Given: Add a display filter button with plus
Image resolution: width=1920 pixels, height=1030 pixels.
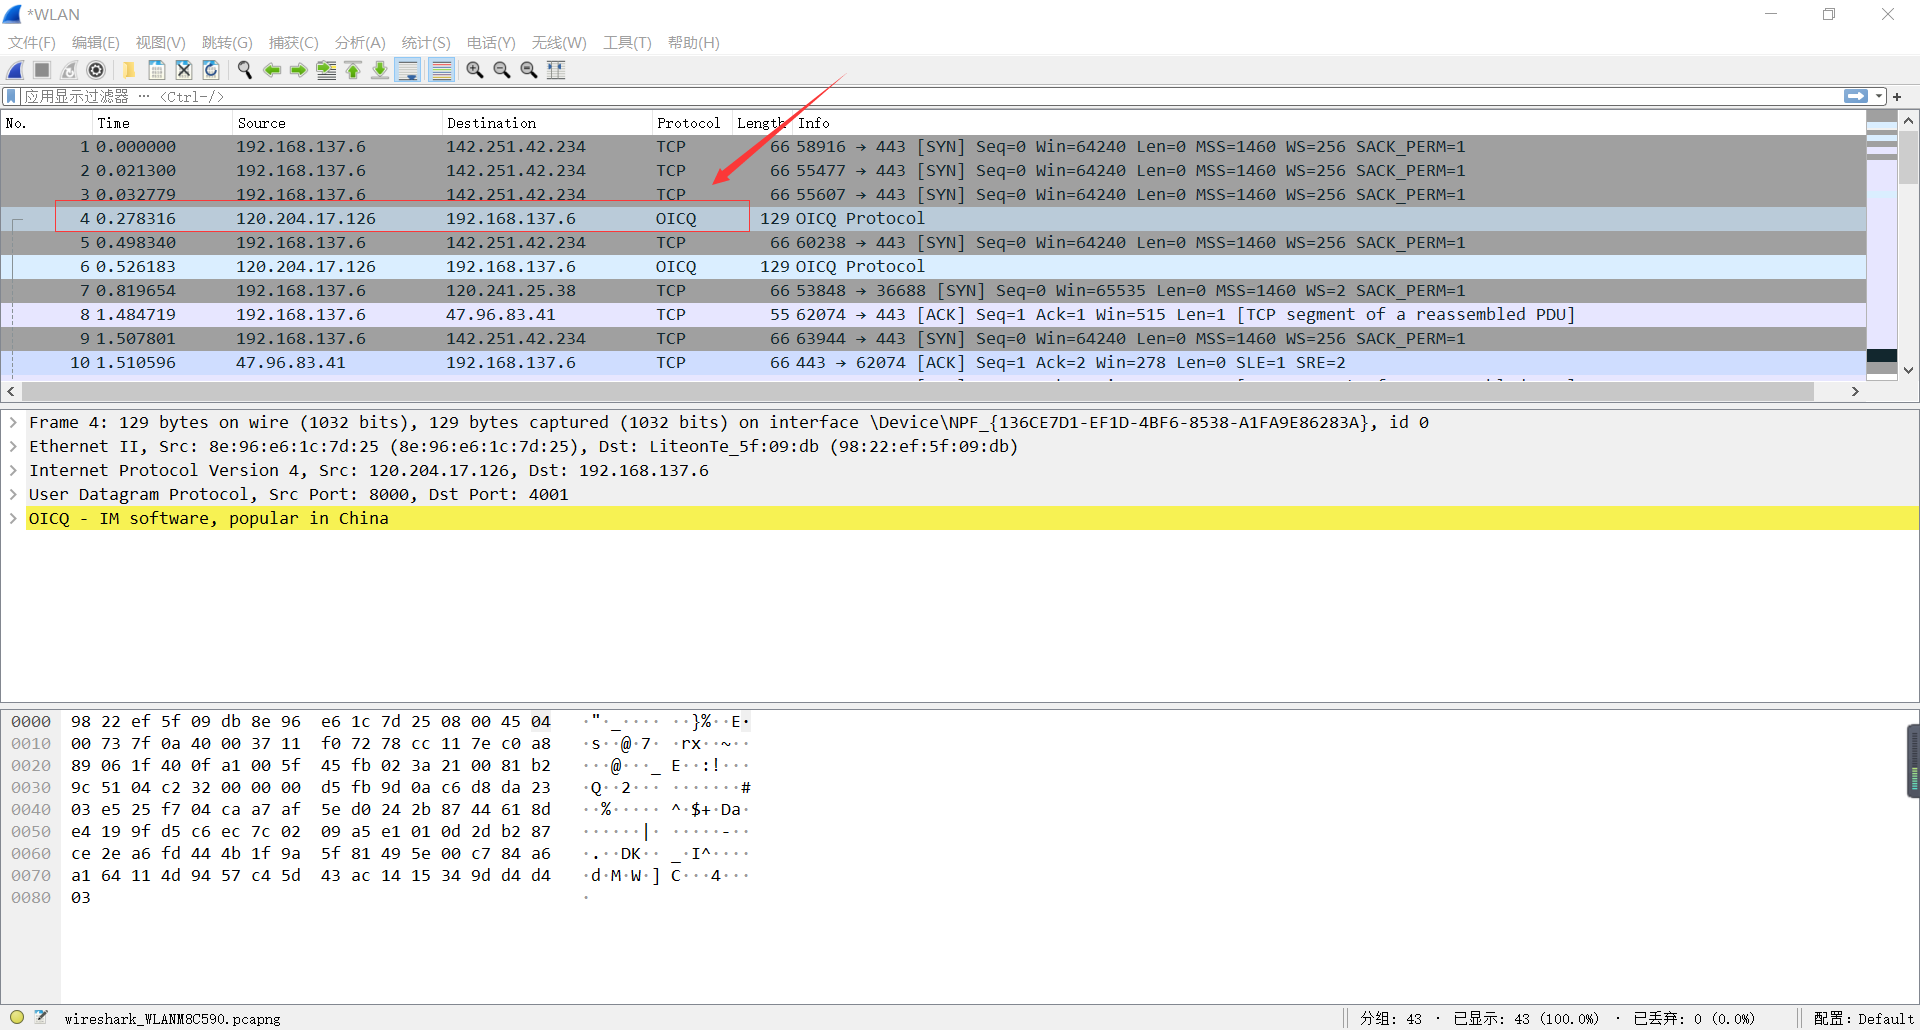Looking at the screenshot, I should (1897, 97).
